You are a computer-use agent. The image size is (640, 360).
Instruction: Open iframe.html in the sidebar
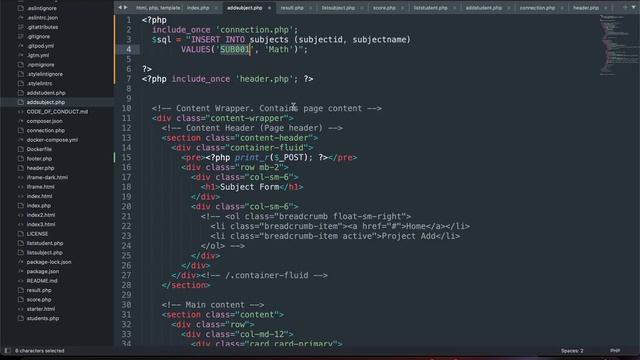tap(40, 187)
